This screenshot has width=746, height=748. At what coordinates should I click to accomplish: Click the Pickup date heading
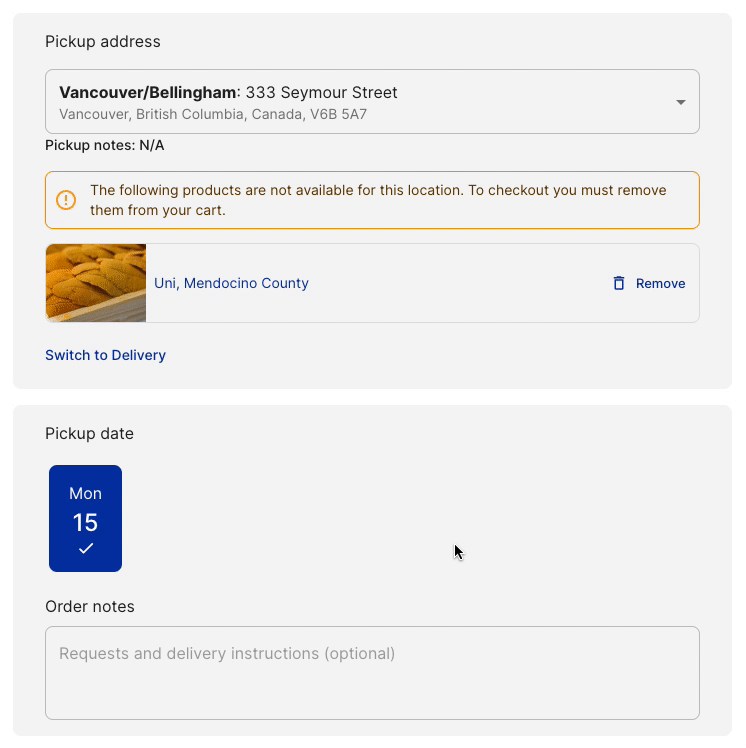[x=89, y=433]
